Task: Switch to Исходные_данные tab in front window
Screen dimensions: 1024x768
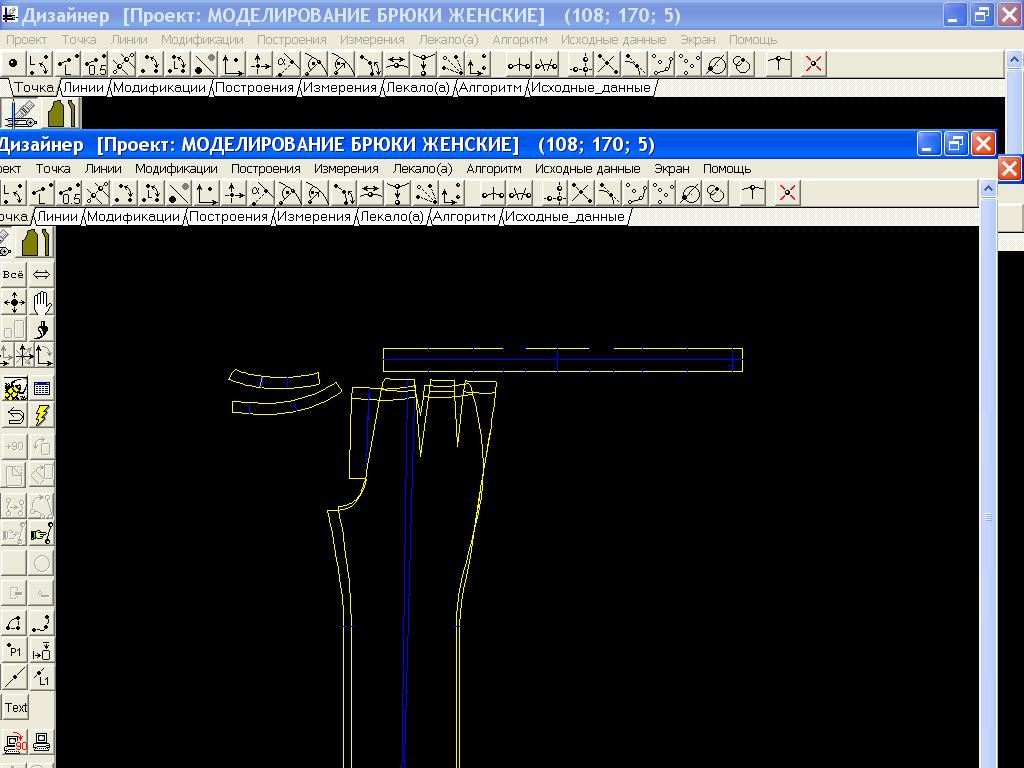Action: tap(565, 217)
